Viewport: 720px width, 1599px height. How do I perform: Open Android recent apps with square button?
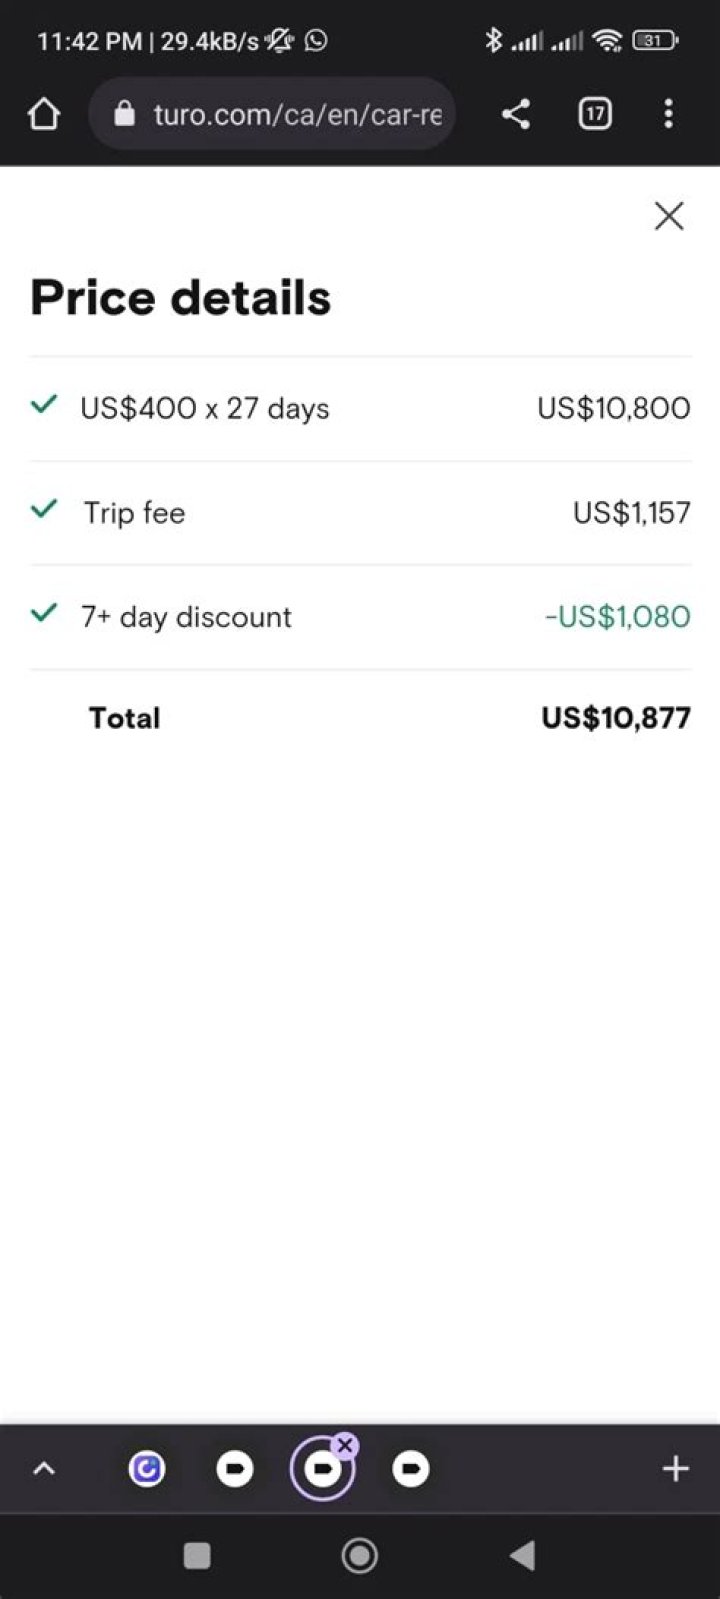click(x=197, y=1556)
